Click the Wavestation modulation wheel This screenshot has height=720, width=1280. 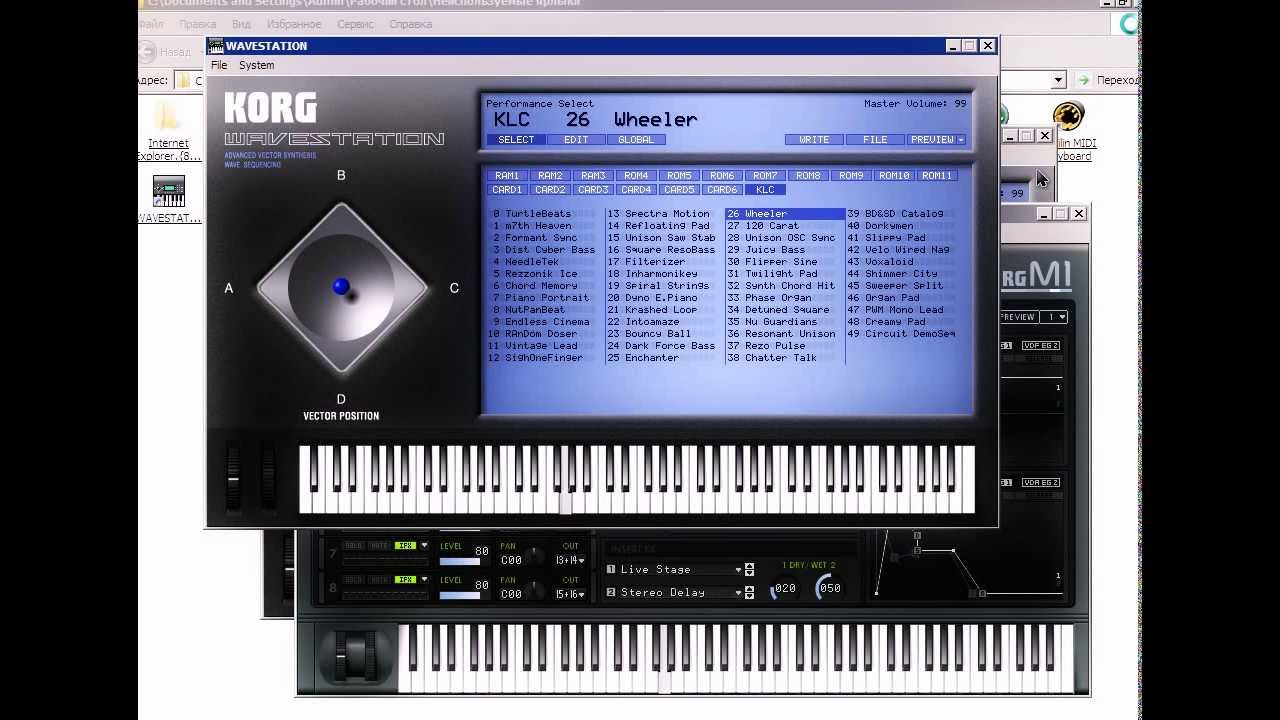click(268, 478)
